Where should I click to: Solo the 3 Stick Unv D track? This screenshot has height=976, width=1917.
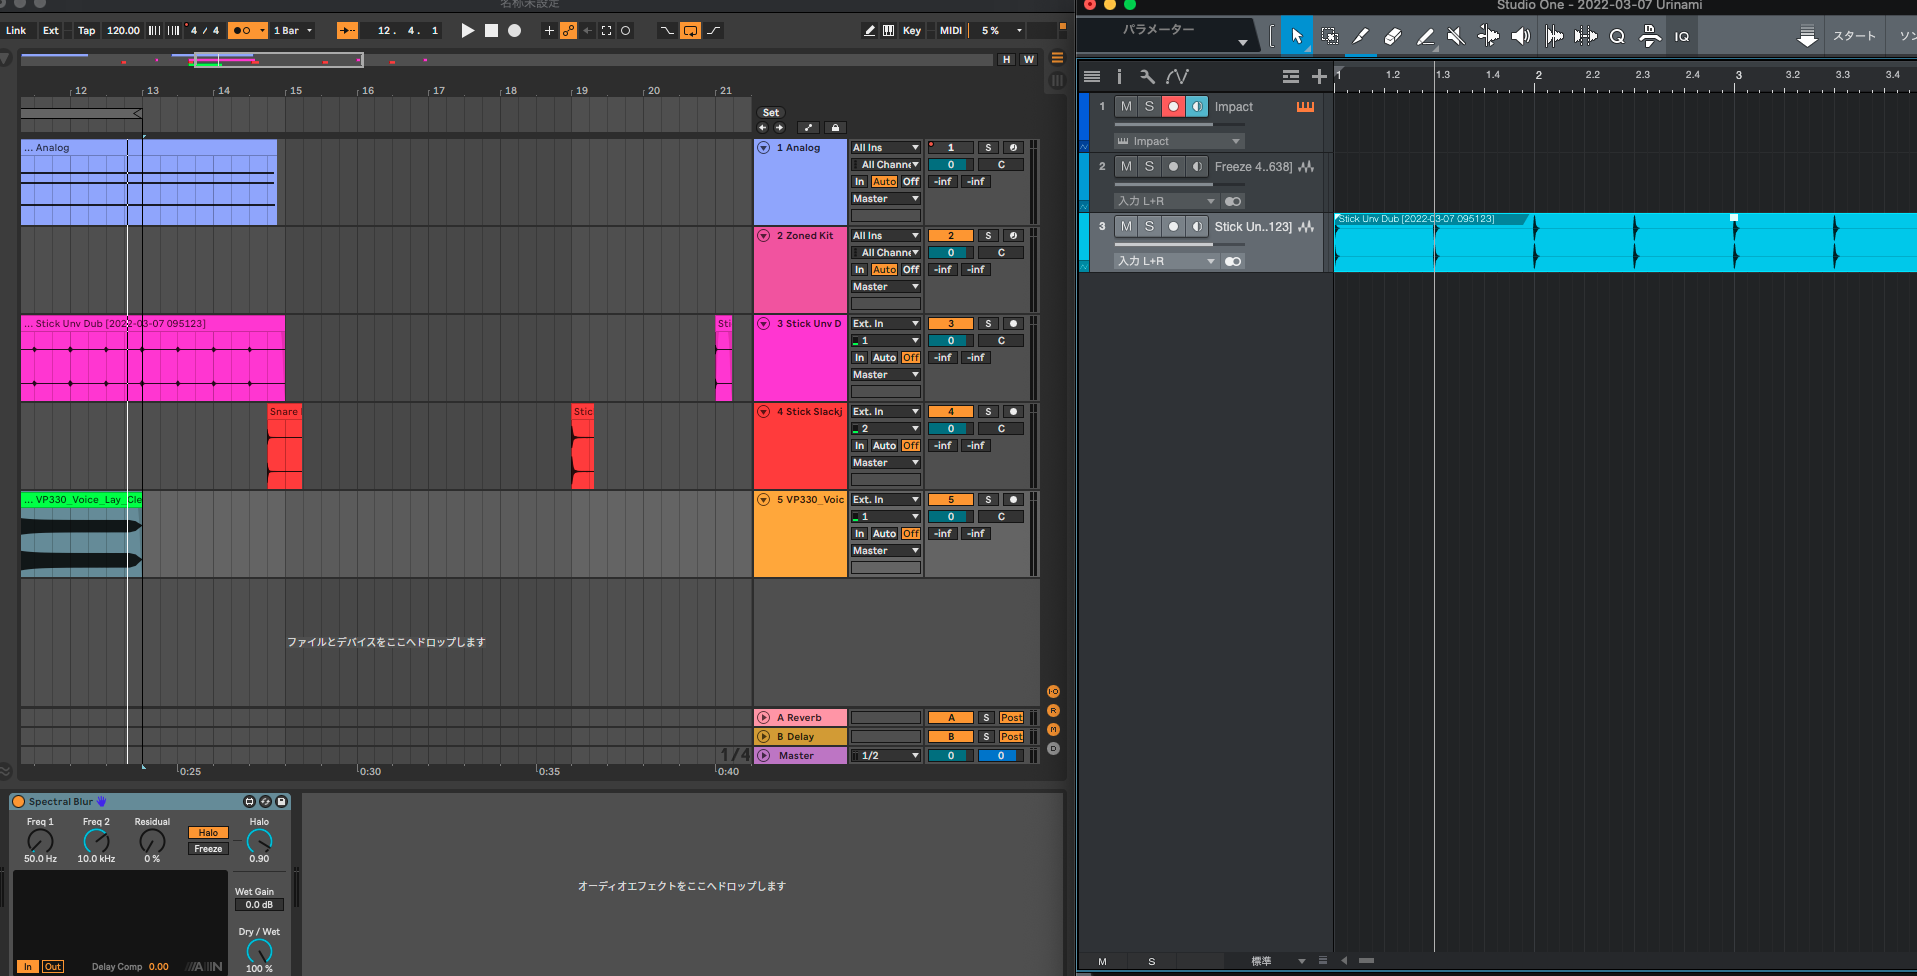tap(988, 324)
